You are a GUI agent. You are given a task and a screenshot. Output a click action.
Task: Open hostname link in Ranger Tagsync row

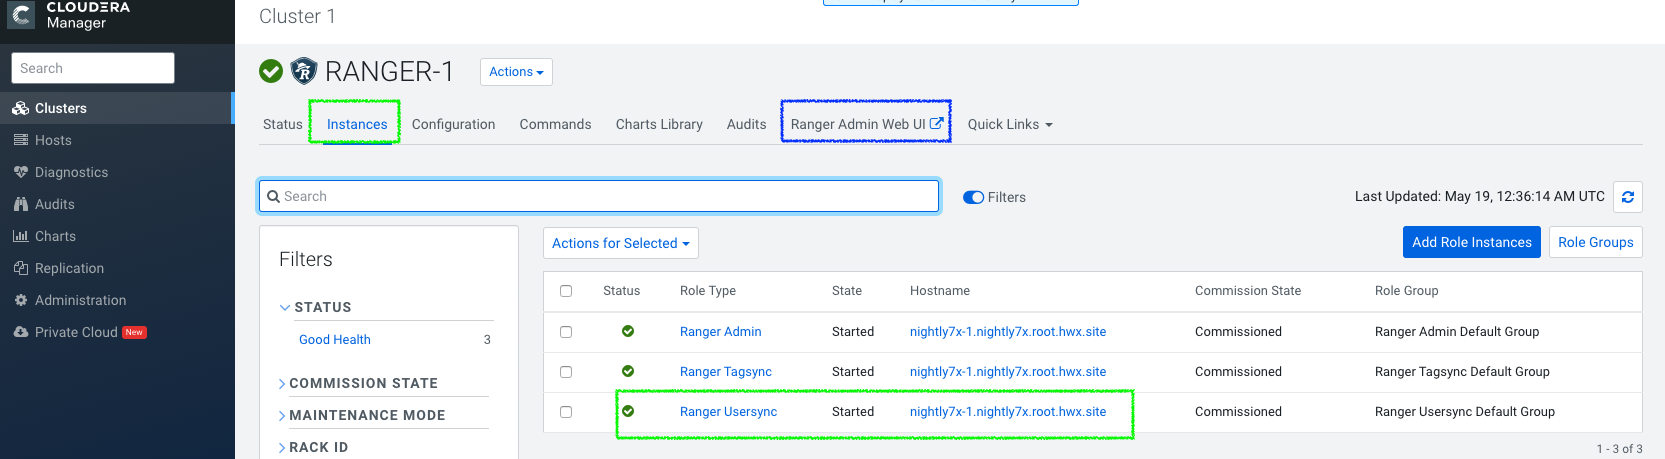1008,371
